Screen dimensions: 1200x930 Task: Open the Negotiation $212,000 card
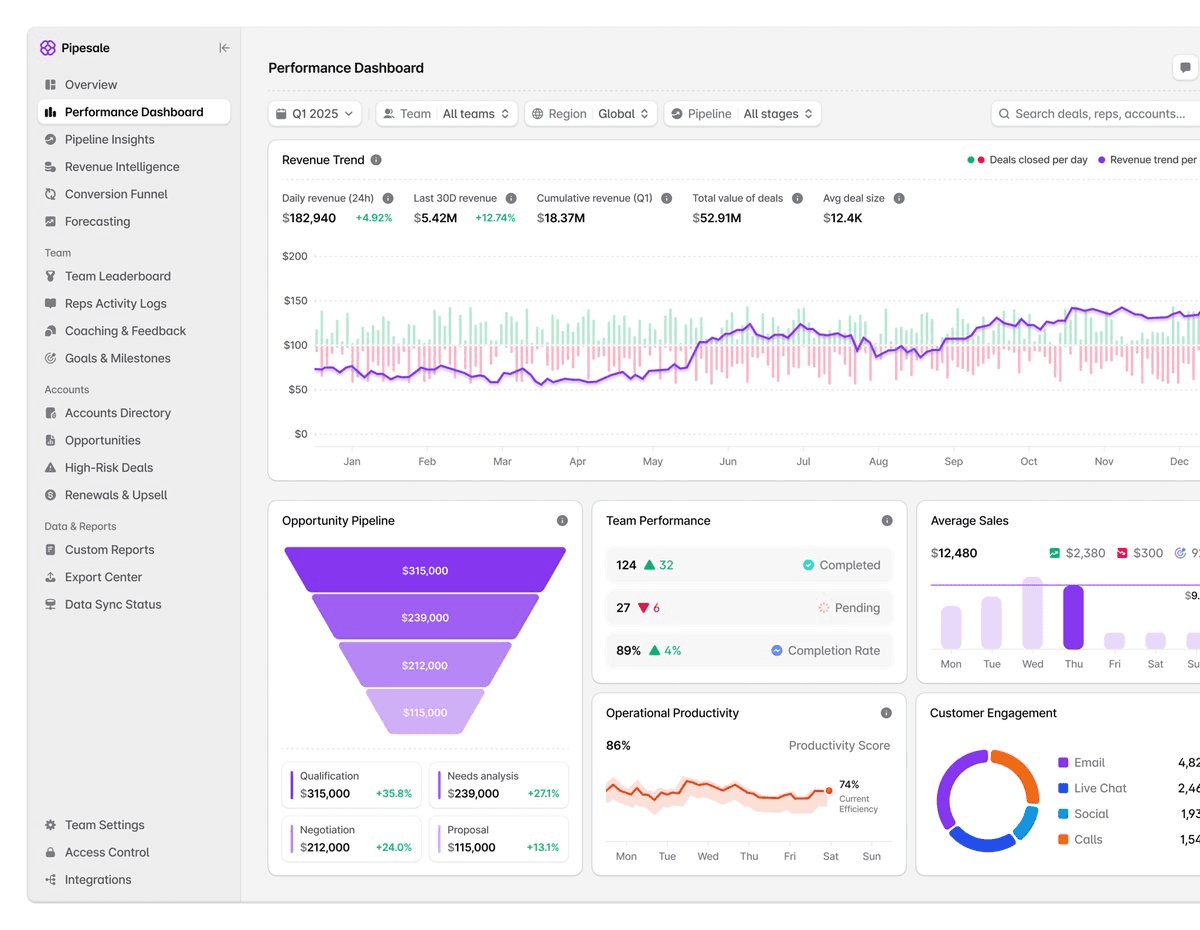[351, 838]
